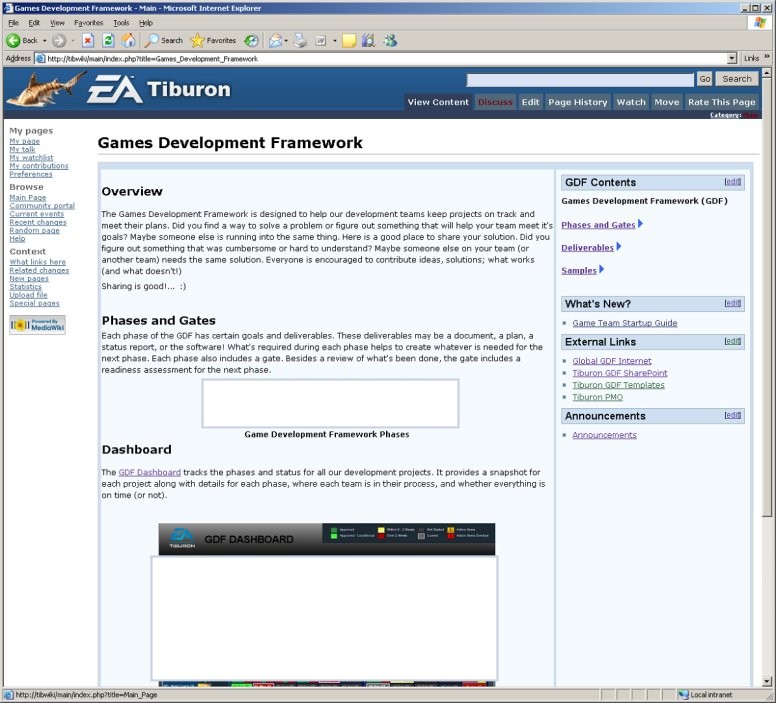Image resolution: width=776 pixels, height=703 pixels.
Task: Click the wiki Edit tab
Action: click(530, 102)
